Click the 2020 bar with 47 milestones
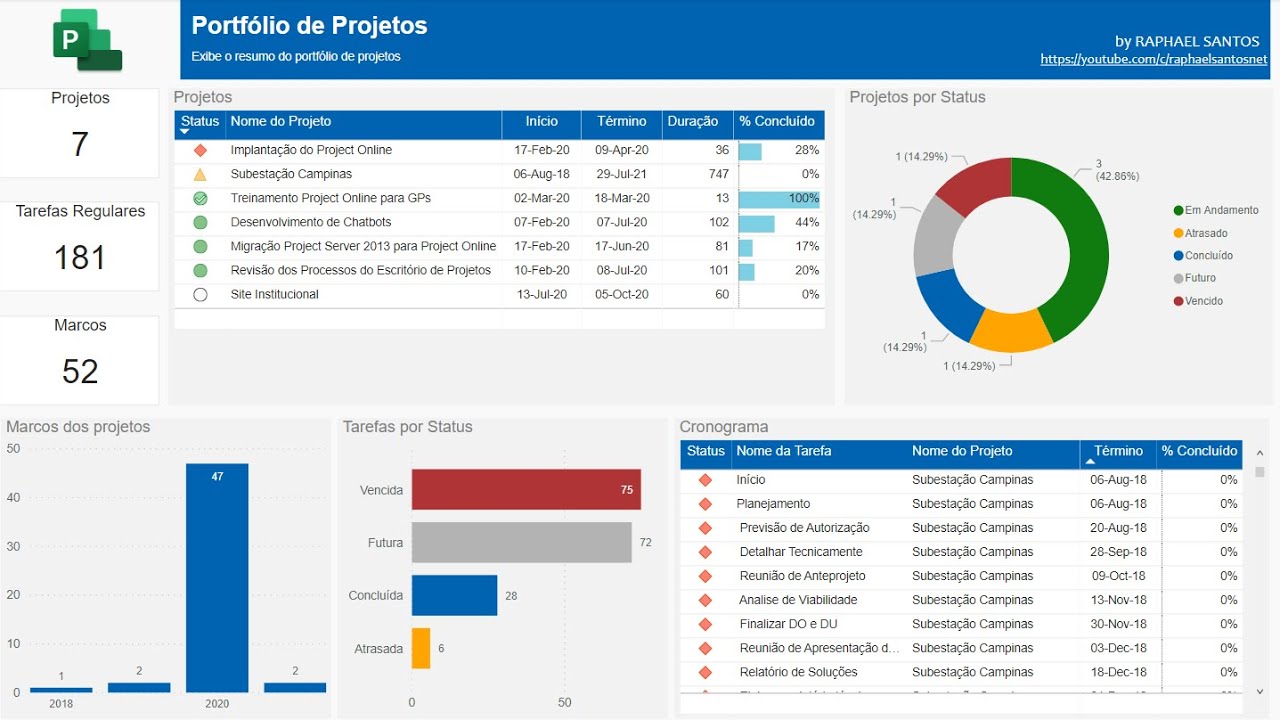Screen dimensions: 1280x720 pyautogui.click(x=217, y=578)
